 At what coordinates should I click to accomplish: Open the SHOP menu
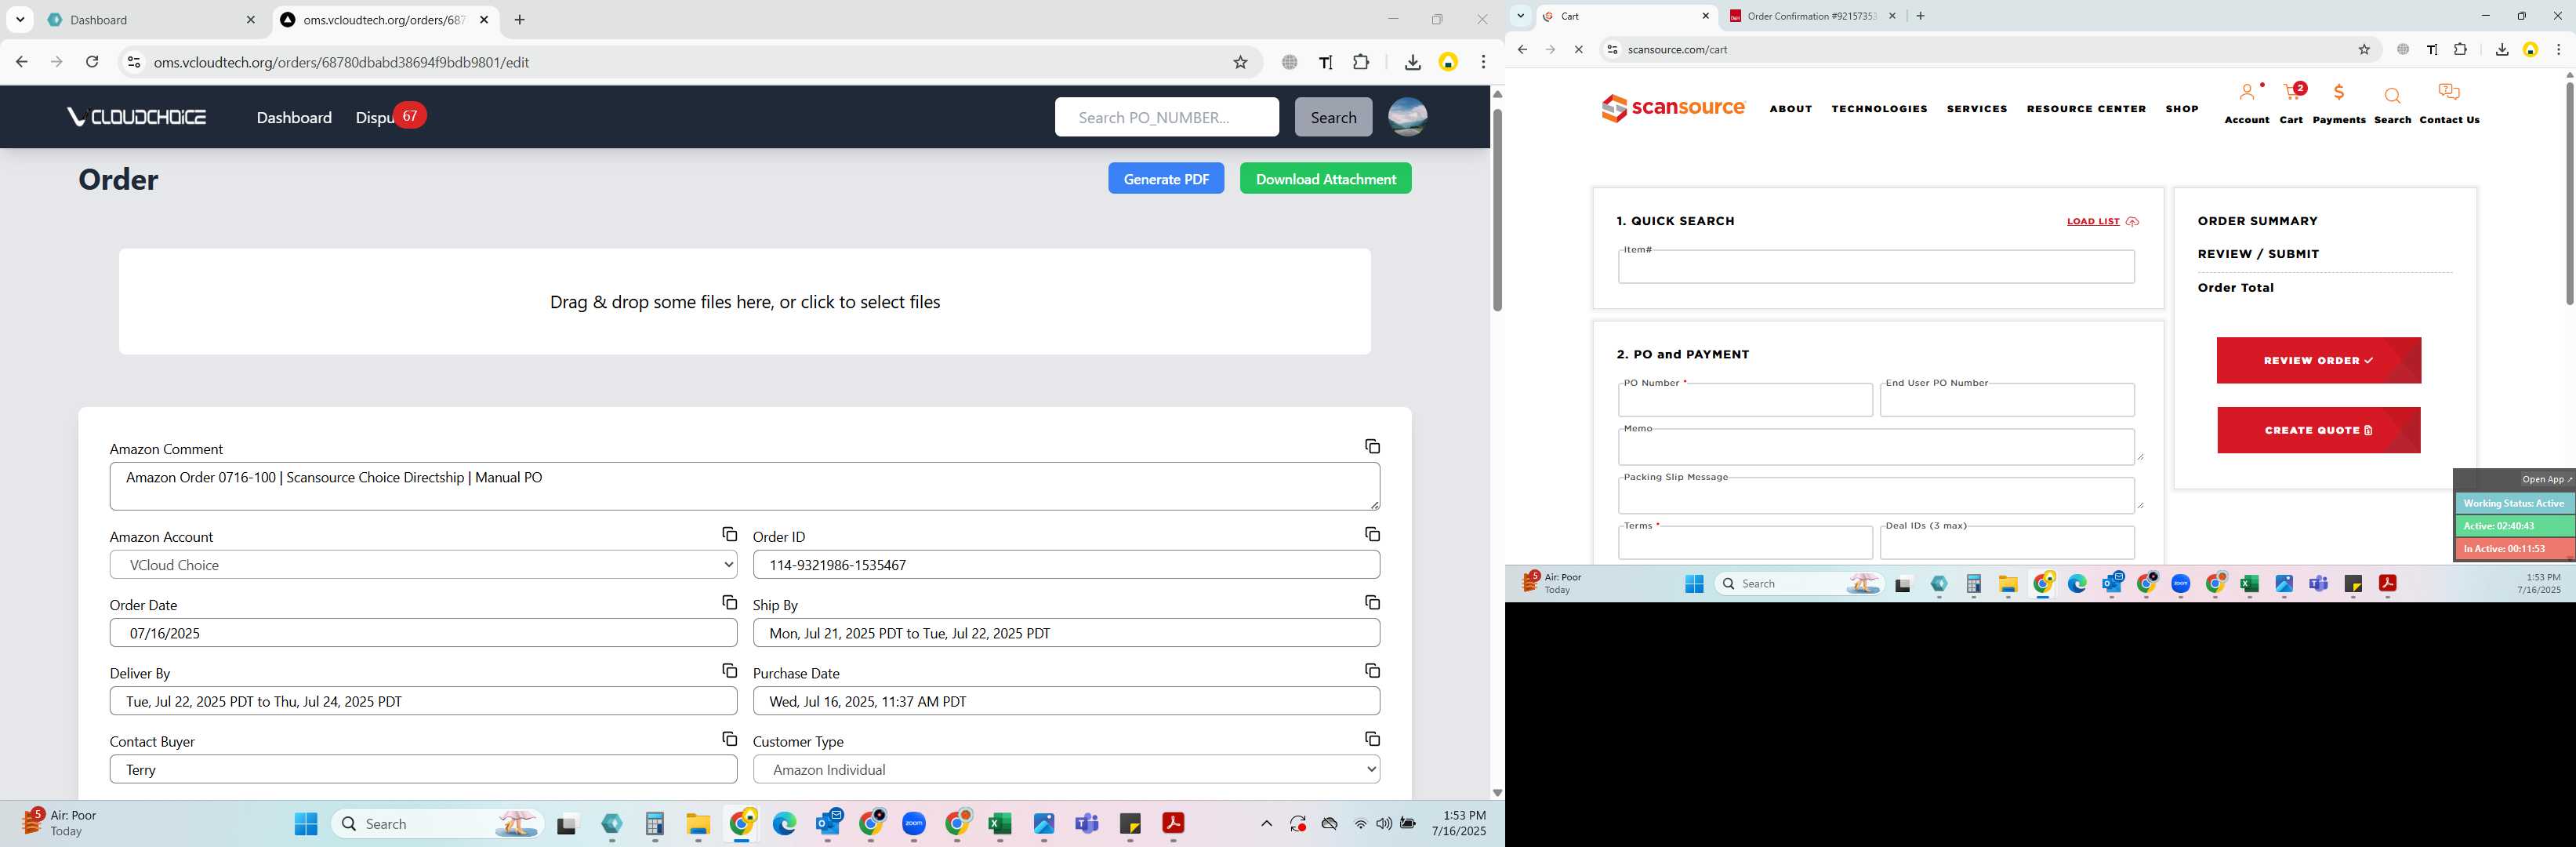tap(2181, 109)
